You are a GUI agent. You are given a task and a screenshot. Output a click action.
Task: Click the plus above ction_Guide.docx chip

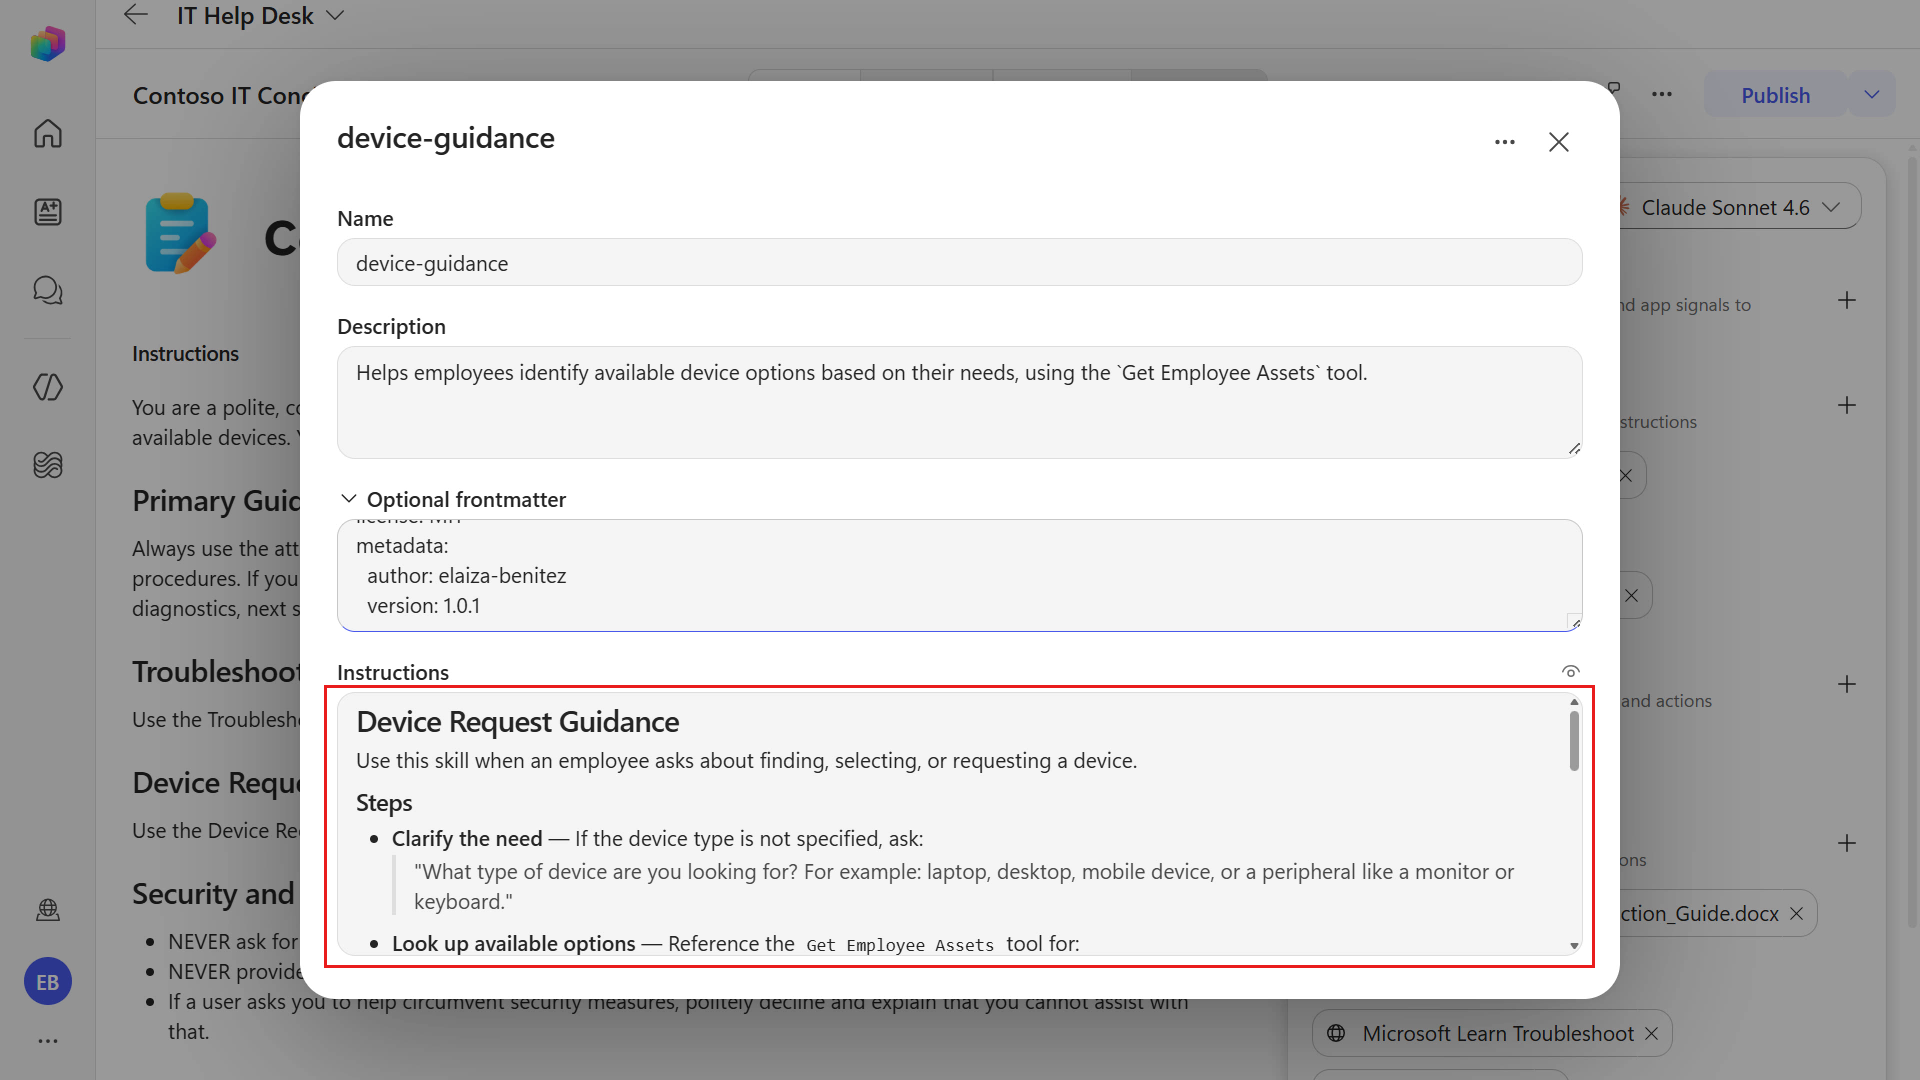(x=1847, y=843)
